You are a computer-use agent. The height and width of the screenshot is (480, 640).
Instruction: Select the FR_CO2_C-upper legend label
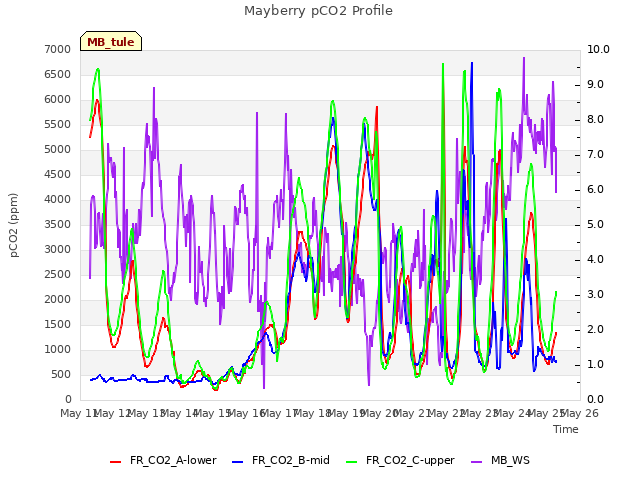410,460
